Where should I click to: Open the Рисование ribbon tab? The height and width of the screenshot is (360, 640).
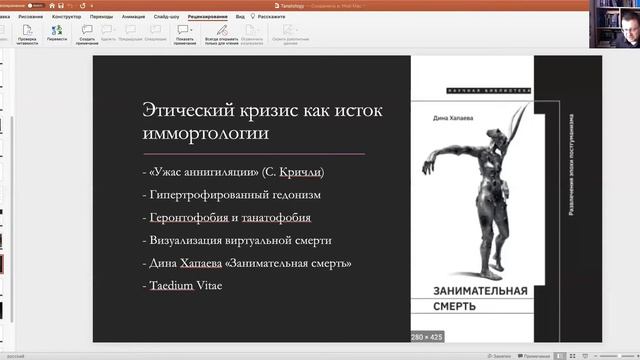tap(31, 17)
